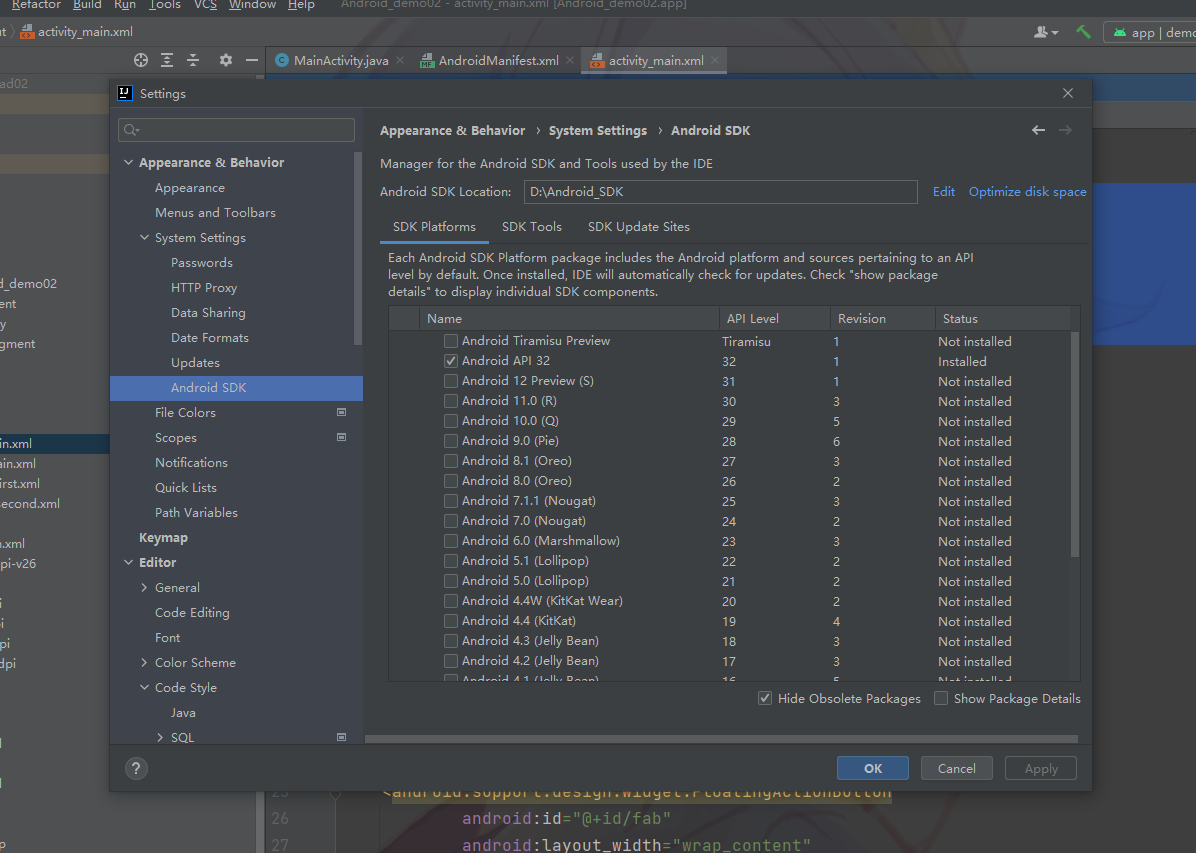Image resolution: width=1196 pixels, height=853 pixels.
Task: Check the Android 10.0 (Q) checkbox
Action: (451, 421)
